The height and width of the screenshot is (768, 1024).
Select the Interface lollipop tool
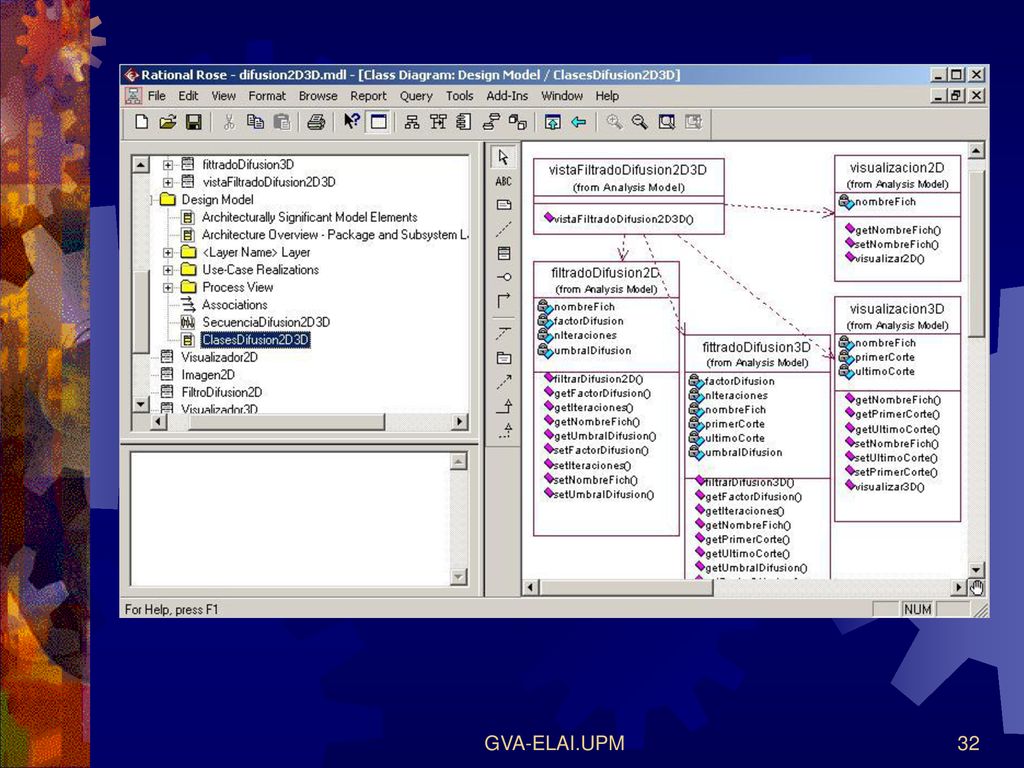click(503, 277)
